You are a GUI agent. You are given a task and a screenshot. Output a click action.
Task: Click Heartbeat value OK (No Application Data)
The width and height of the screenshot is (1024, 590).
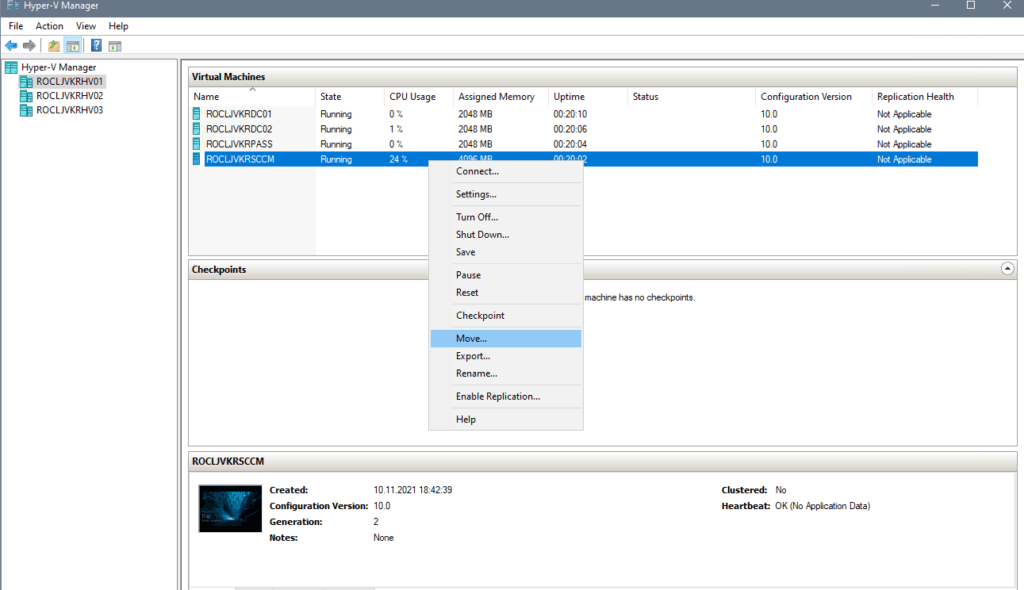coord(822,506)
